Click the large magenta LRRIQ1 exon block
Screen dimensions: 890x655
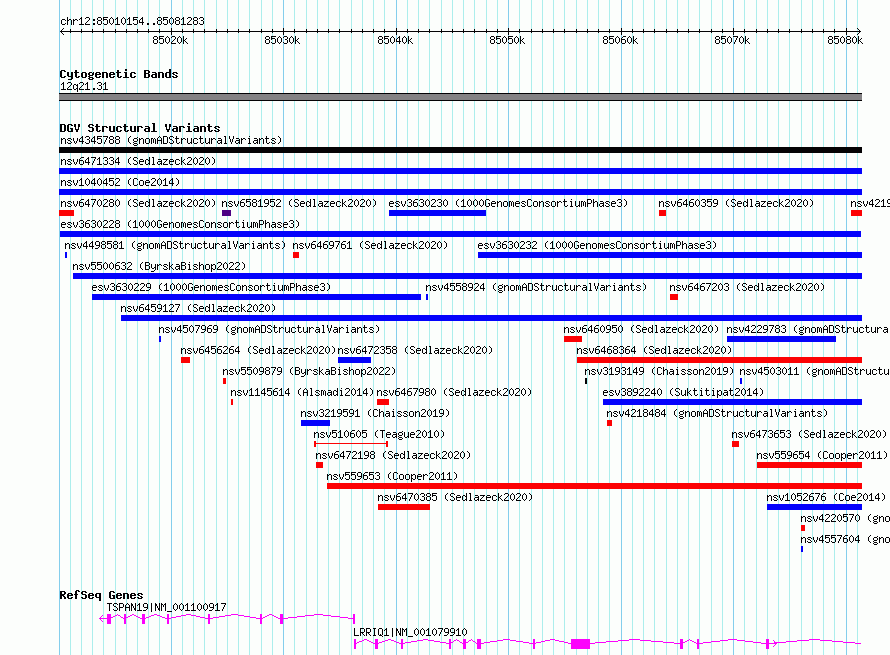pyautogui.click(x=580, y=644)
